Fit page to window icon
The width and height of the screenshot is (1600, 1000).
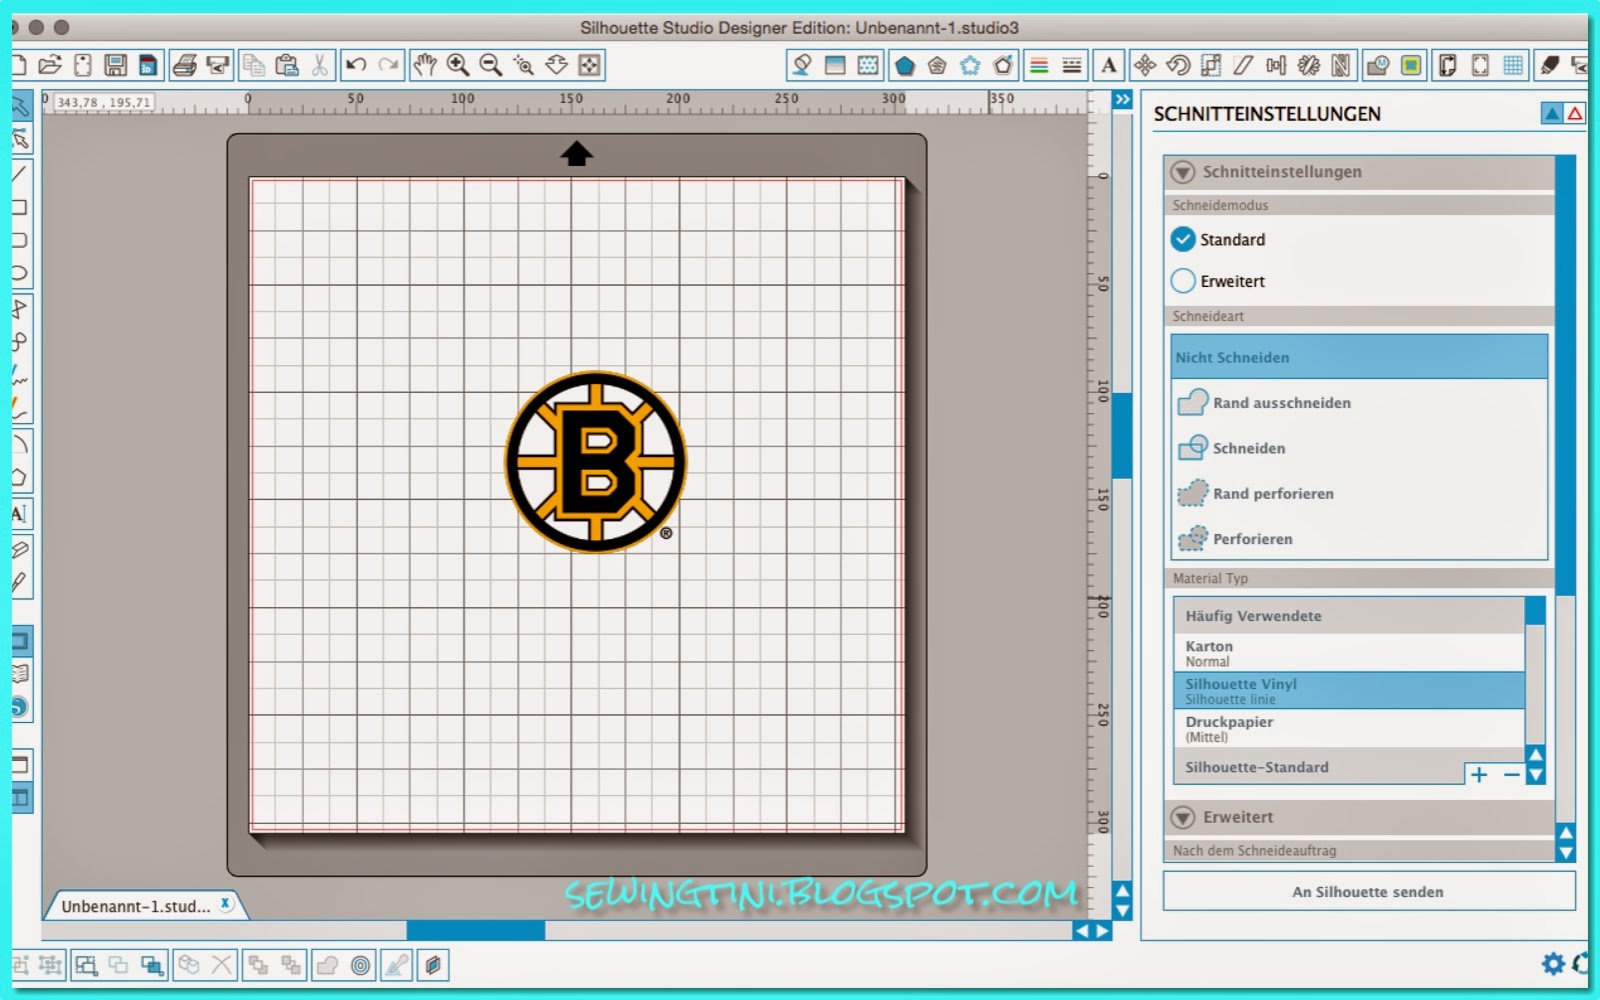(590, 66)
